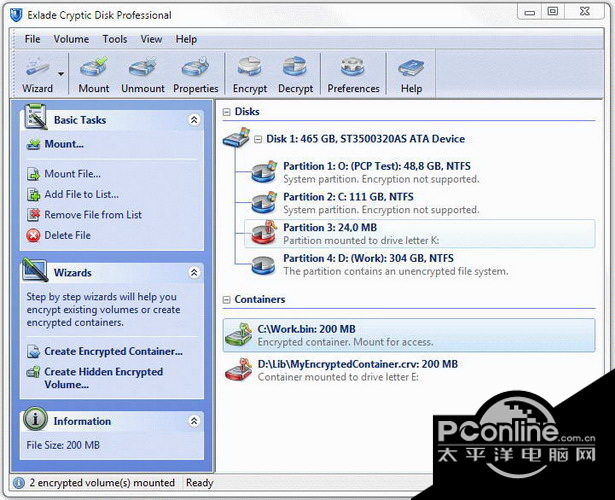Click the Disks section heading
The height and width of the screenshot is (500, 615).
point(247,112)
